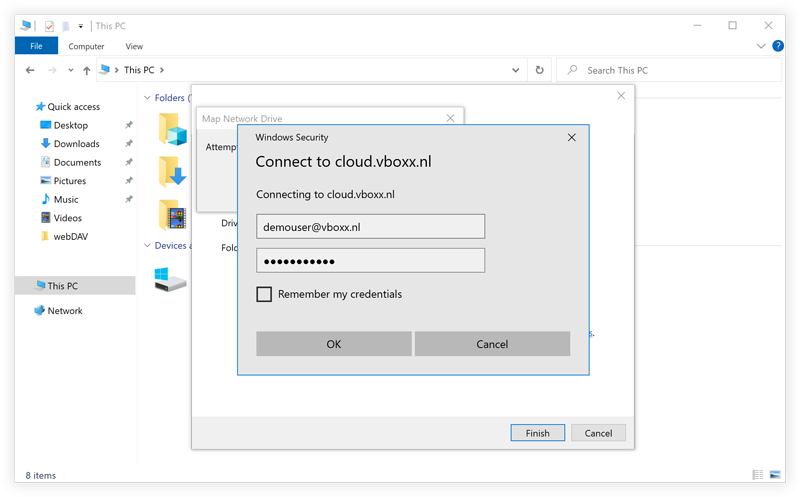Expand the ribbon chevron
This screenshot has width=800, height=497.
(x=761, y=46)
